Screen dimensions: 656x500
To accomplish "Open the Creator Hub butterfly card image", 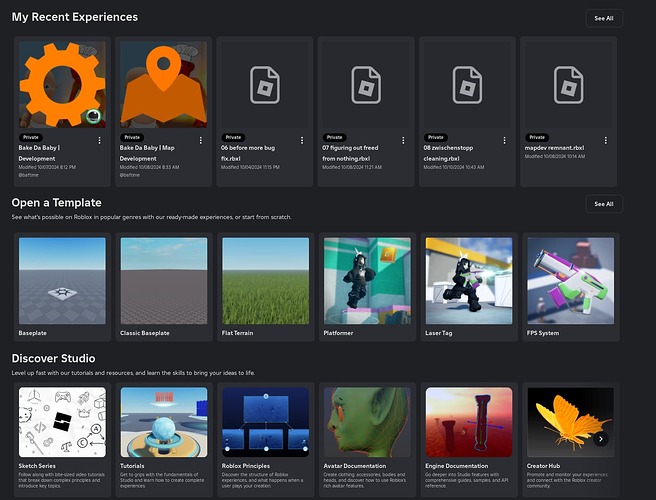I will tap(571, 422).
